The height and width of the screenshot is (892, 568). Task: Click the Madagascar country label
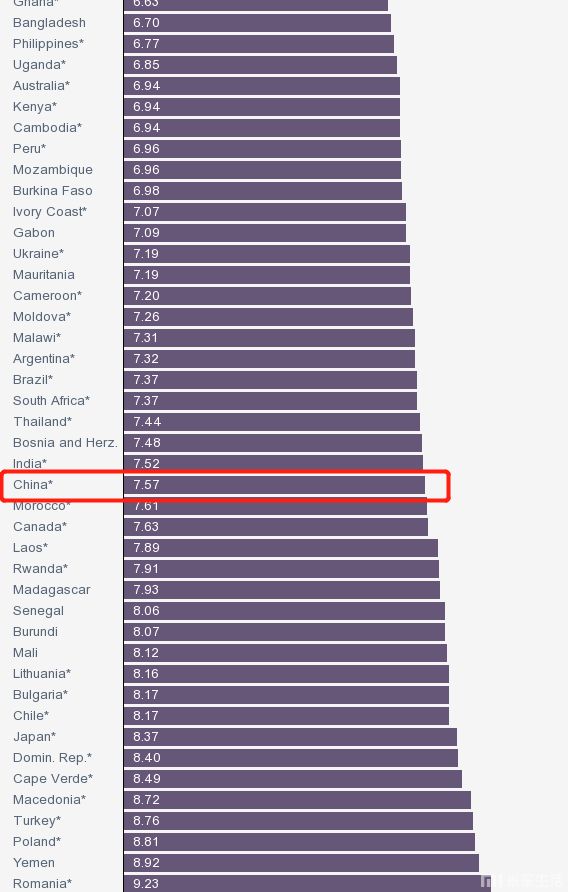point(52,590)
